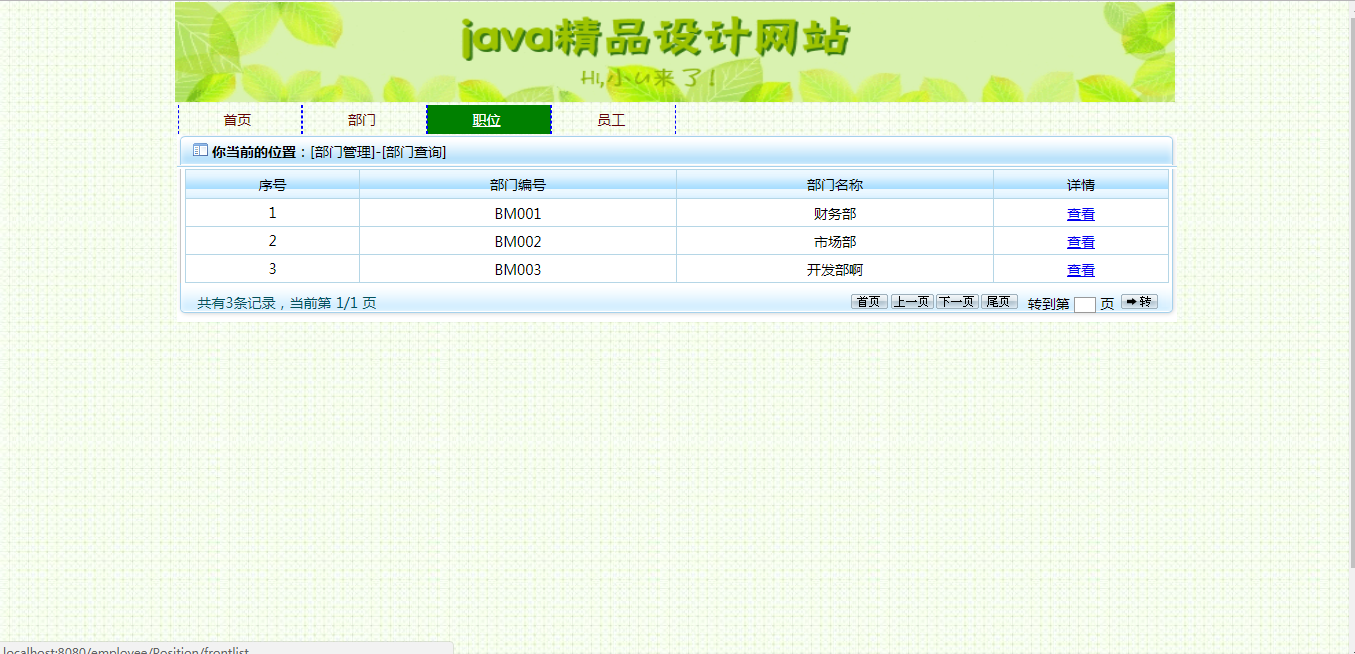Select the 市场部 department name cell
The height and width of the screenshot is (654, 1355).
click(x=835, y=241)
